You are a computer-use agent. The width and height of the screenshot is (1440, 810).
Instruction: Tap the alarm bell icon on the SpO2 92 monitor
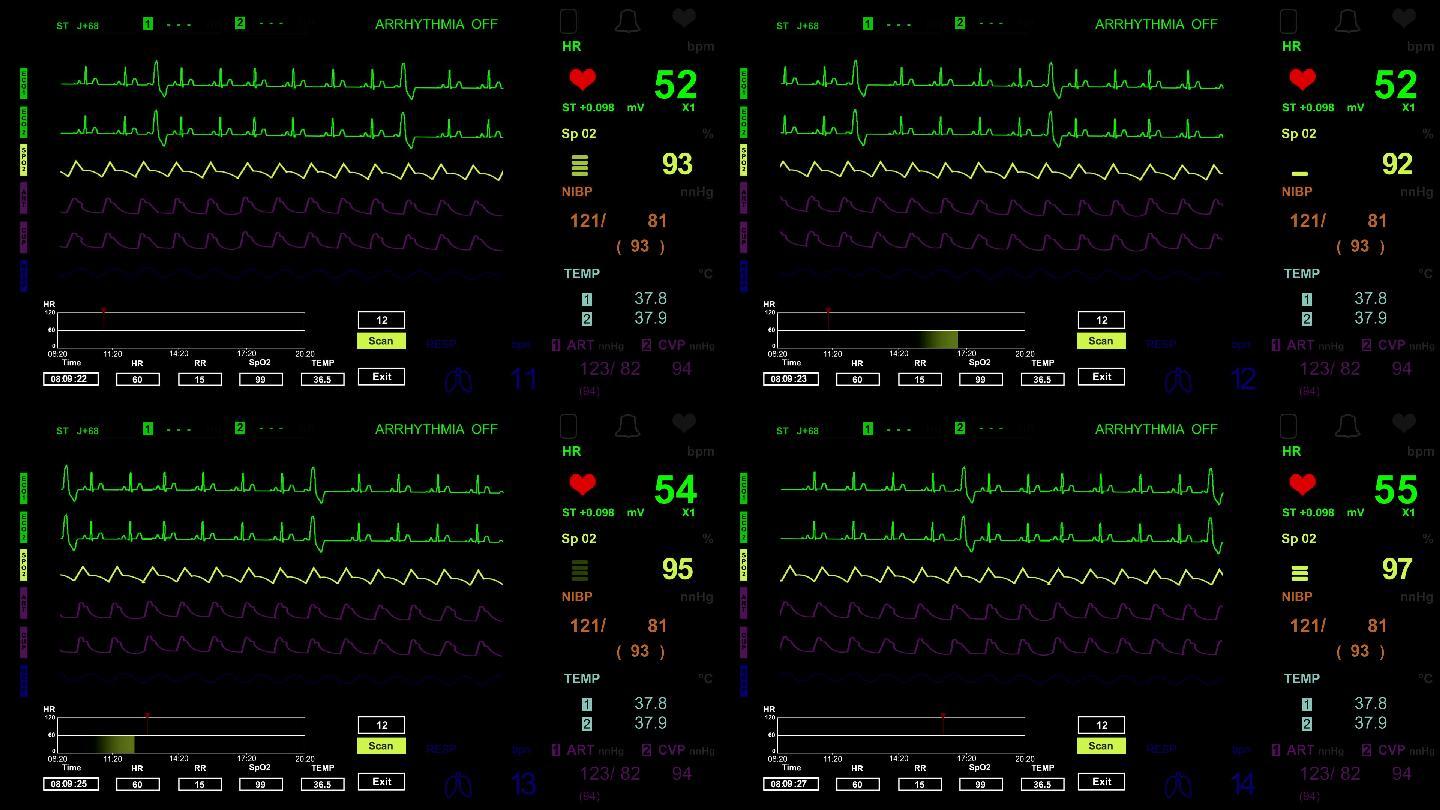1347,21
